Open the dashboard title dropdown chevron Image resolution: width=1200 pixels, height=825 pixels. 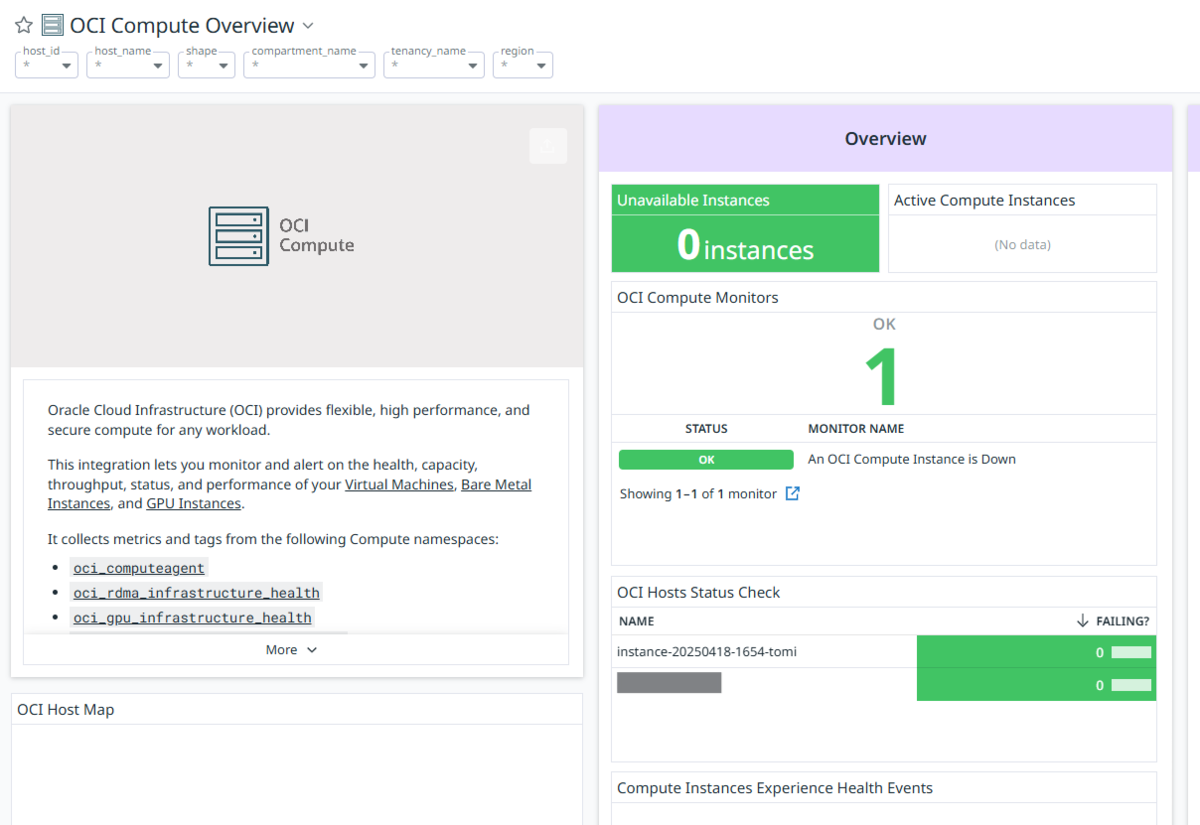click(308, 25)
